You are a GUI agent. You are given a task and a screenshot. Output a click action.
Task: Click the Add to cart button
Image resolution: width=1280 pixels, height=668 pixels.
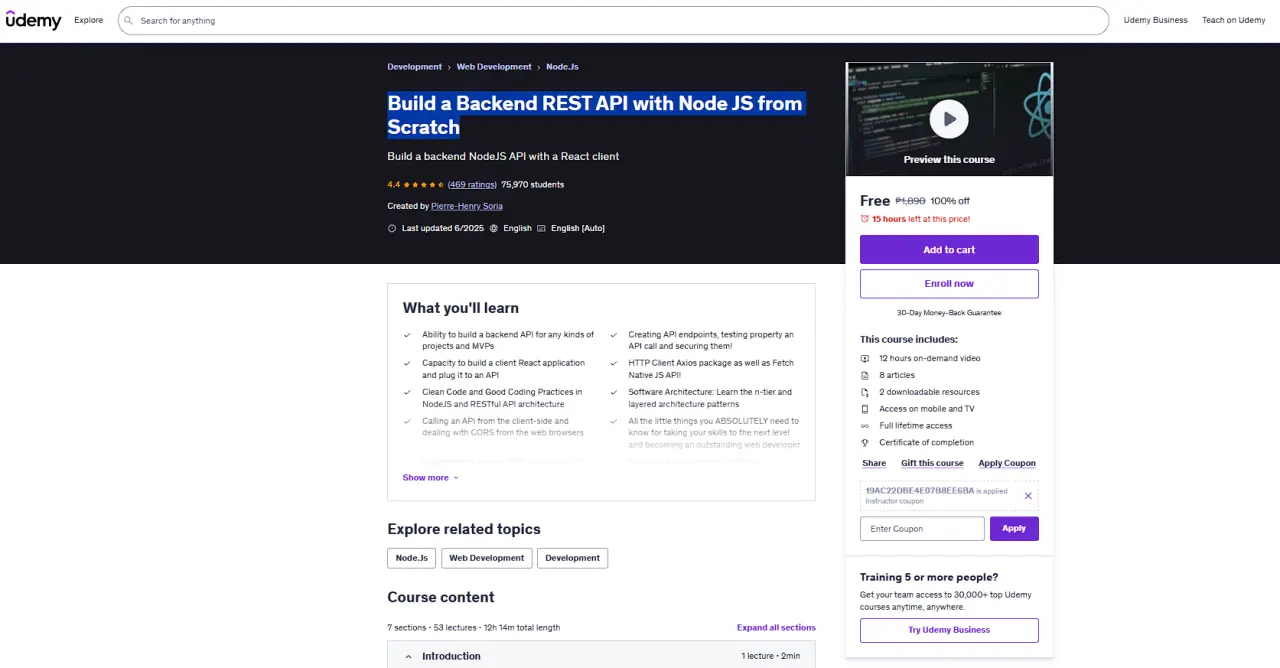949,250
